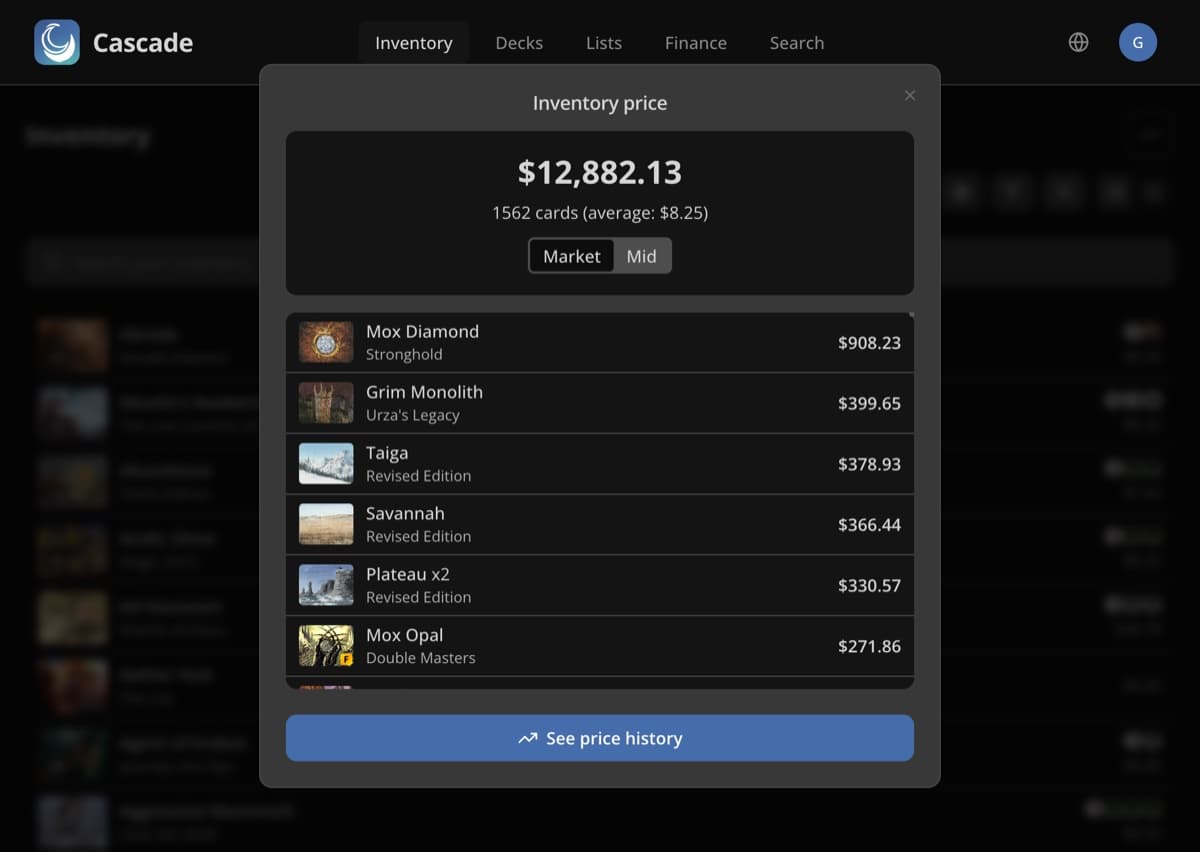
Task: Switch pricing to Market
Action: (x=571, y=256)
